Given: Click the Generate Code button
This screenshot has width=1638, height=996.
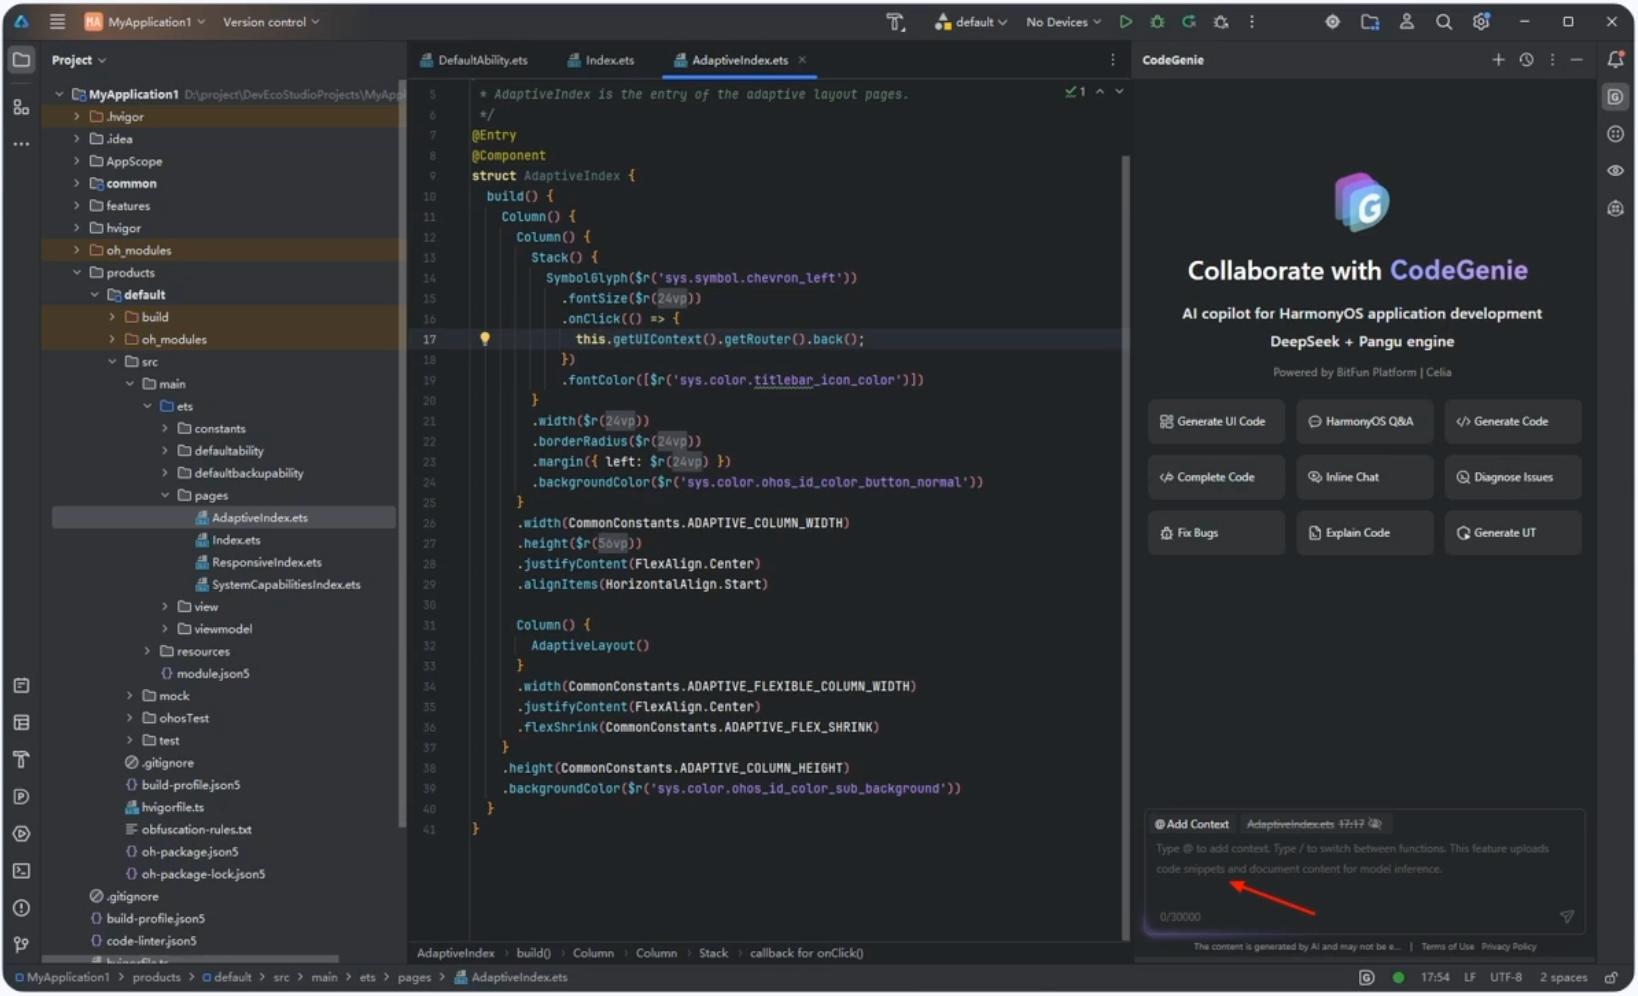Looking at the screenshot, I should tap(1512, 421).
